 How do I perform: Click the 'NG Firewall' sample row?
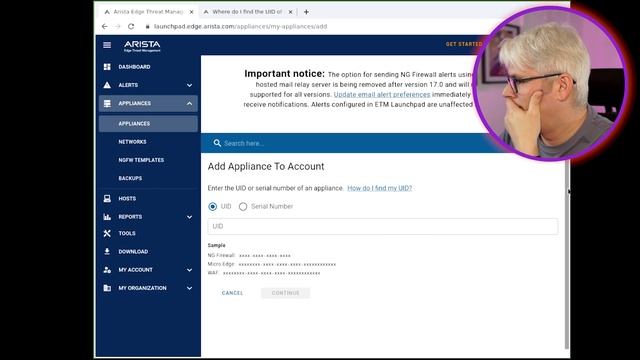coord(249,256)
